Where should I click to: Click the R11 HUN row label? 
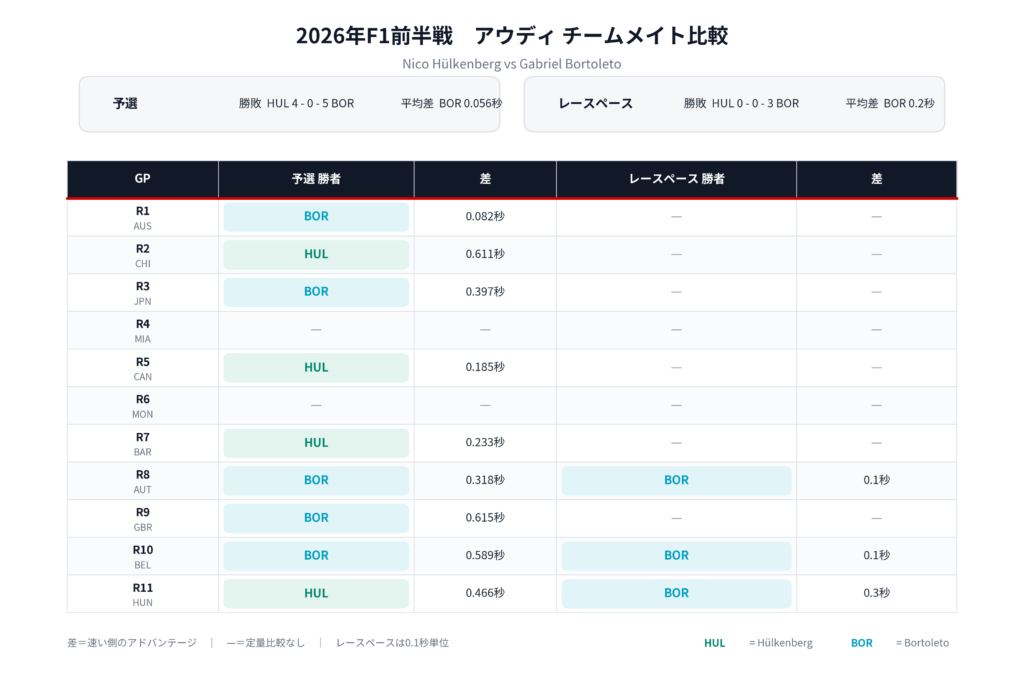pyautogui.click(x=142, y=594)
